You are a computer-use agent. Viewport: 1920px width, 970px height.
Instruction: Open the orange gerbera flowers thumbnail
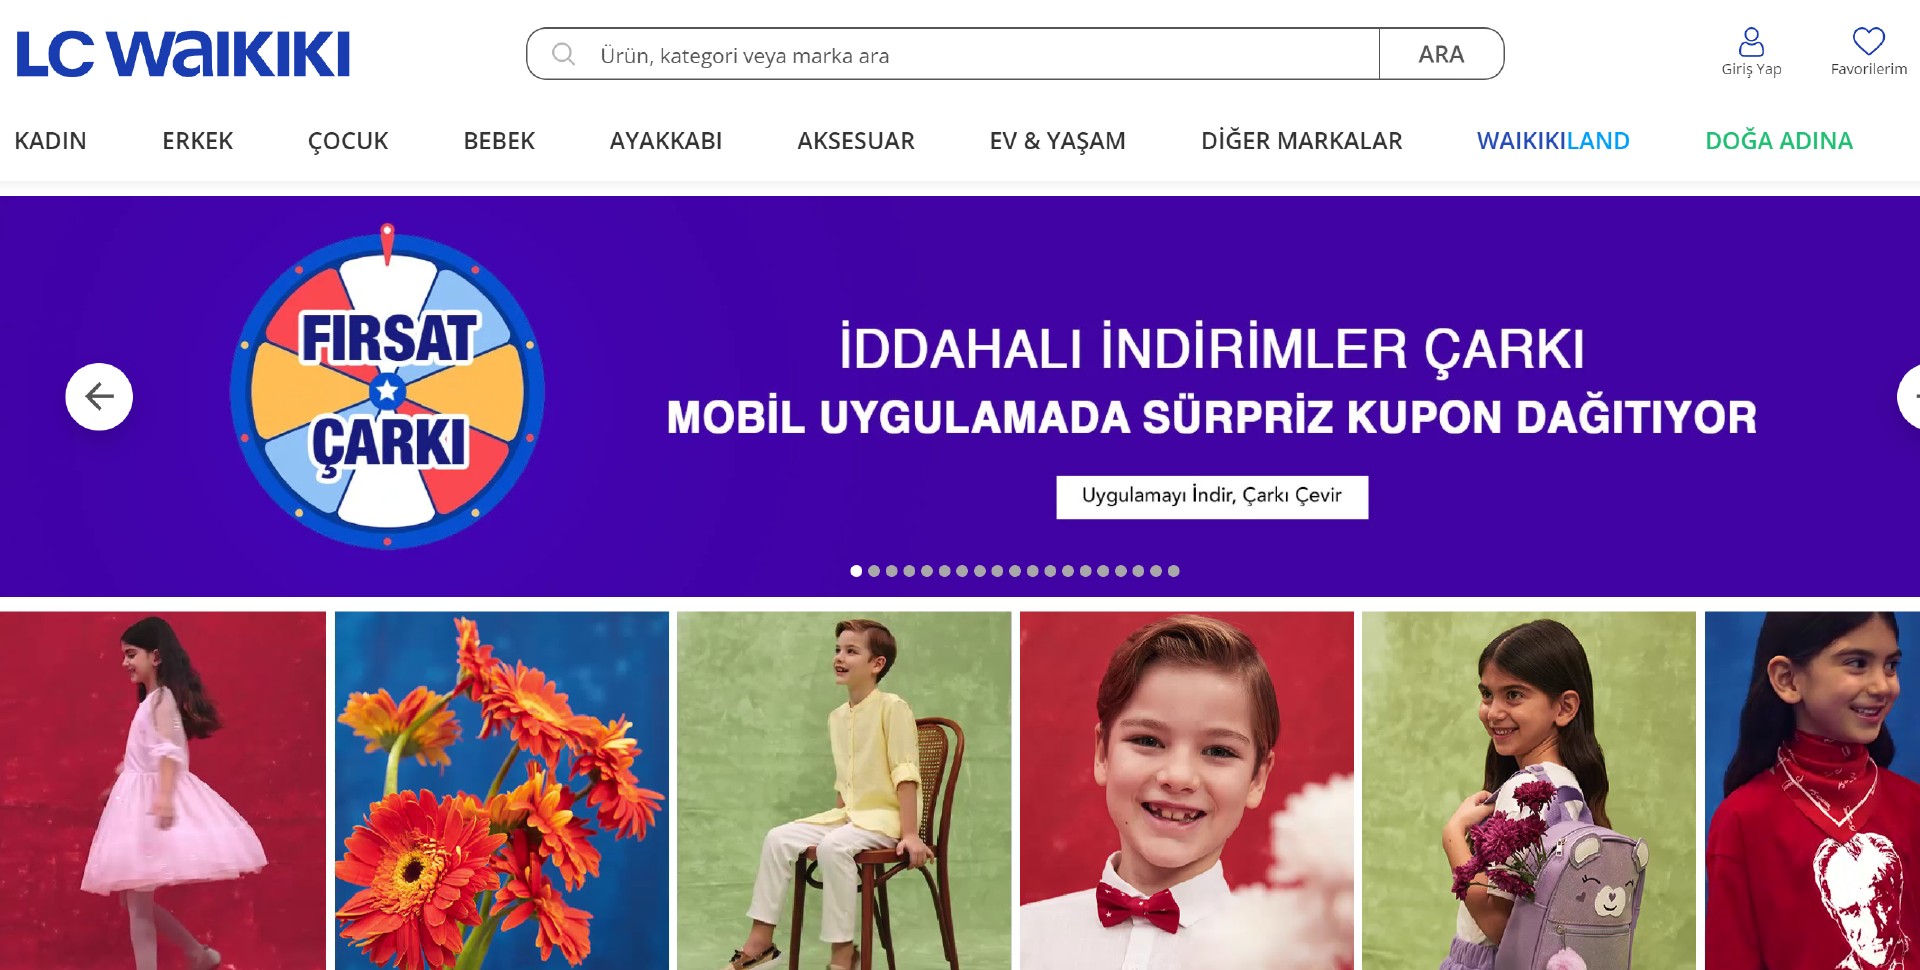coord(502,790)
